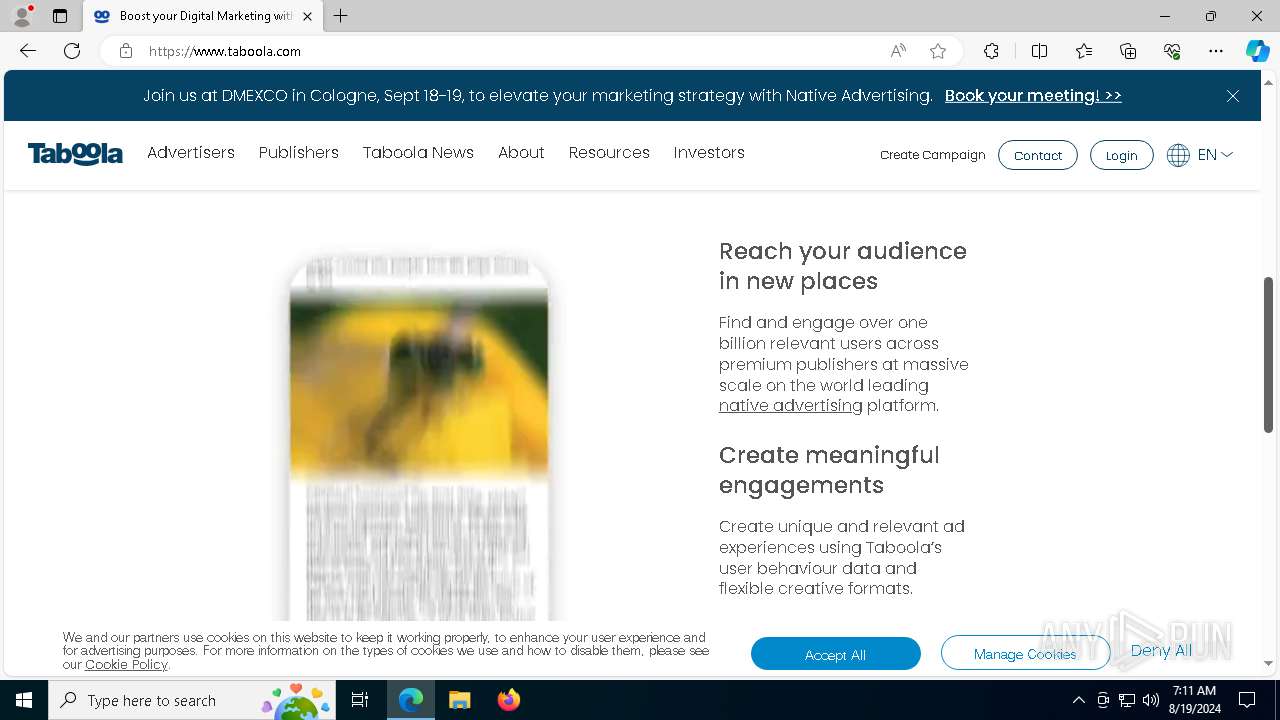Switch to Microsoft Edge taskbar icon
This screenshot has height=720, width=1280.
(x=411, y=700)
